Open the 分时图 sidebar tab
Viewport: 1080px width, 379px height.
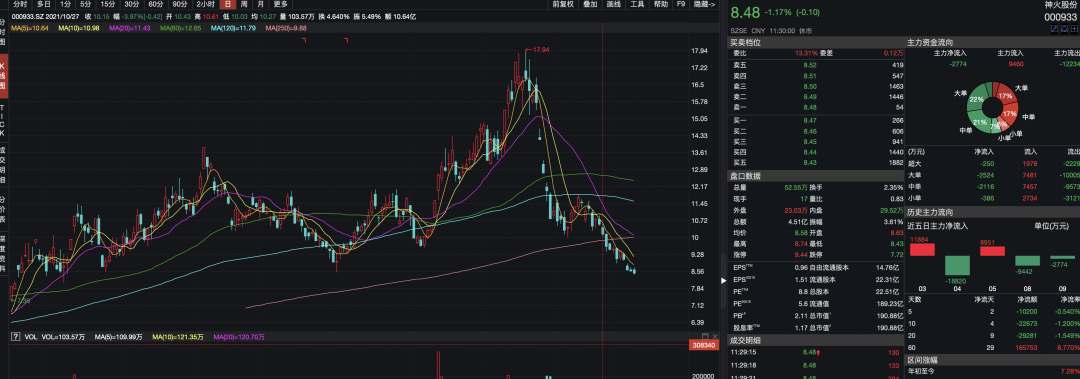click(3, 32)
